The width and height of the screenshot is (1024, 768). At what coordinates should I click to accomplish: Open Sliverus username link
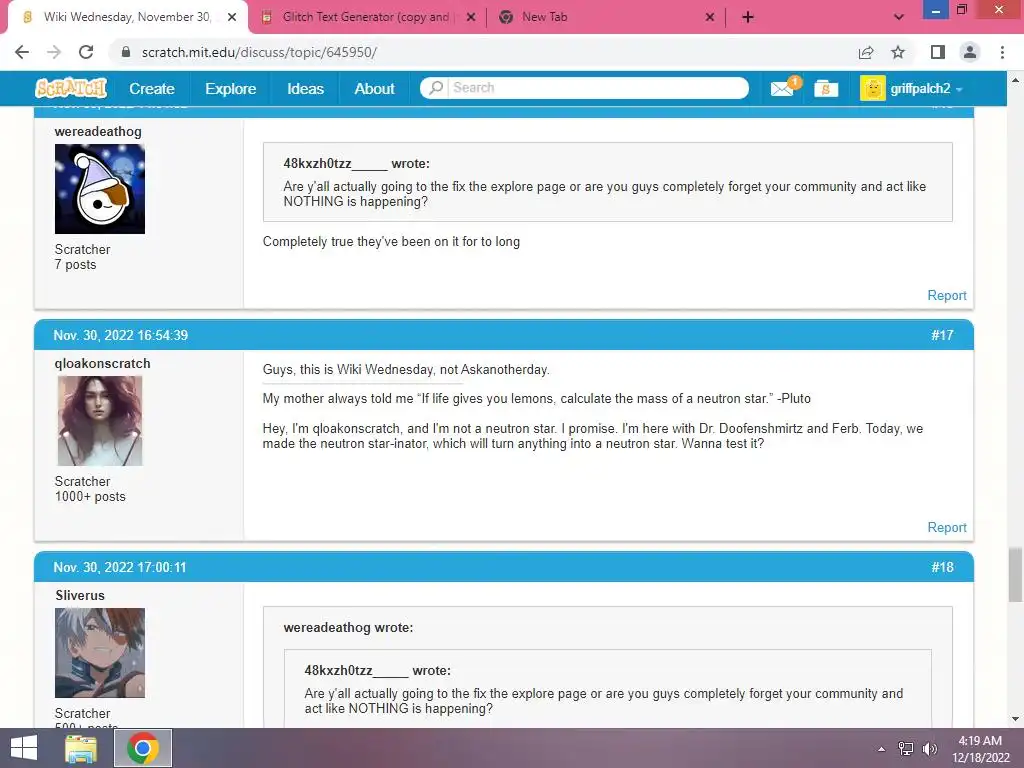80,596
